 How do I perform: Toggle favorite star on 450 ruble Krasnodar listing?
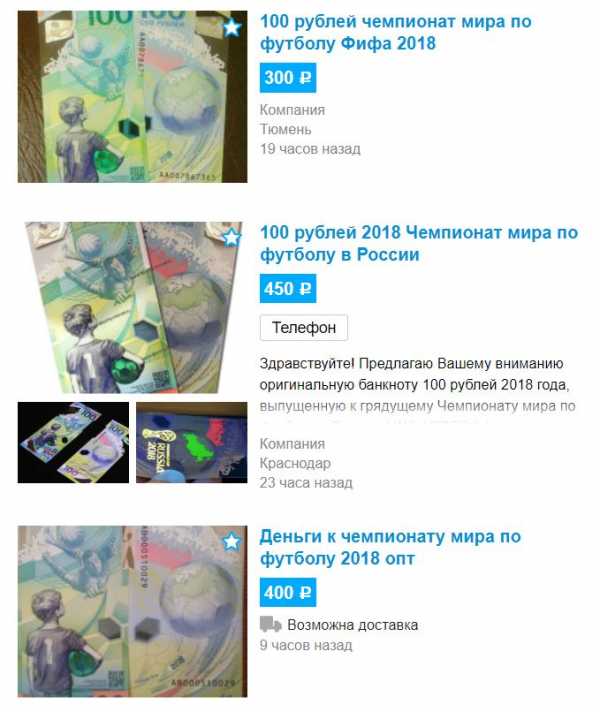pyautogui.click(x=232, y=237)
